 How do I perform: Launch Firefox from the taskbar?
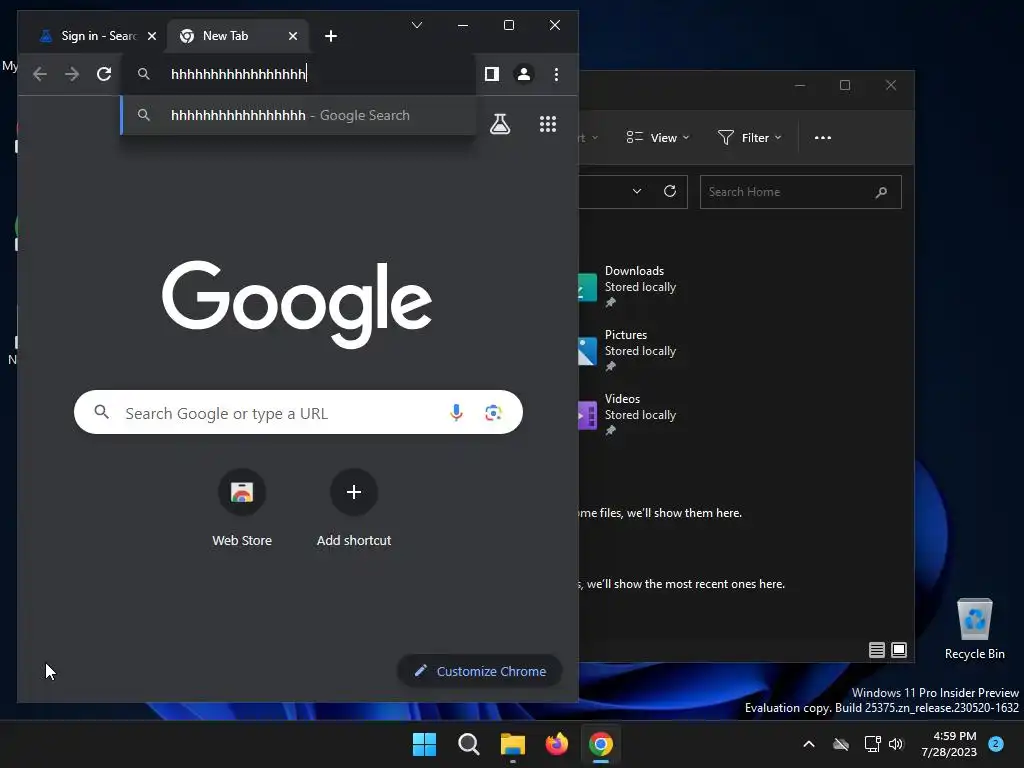point(556,744)
